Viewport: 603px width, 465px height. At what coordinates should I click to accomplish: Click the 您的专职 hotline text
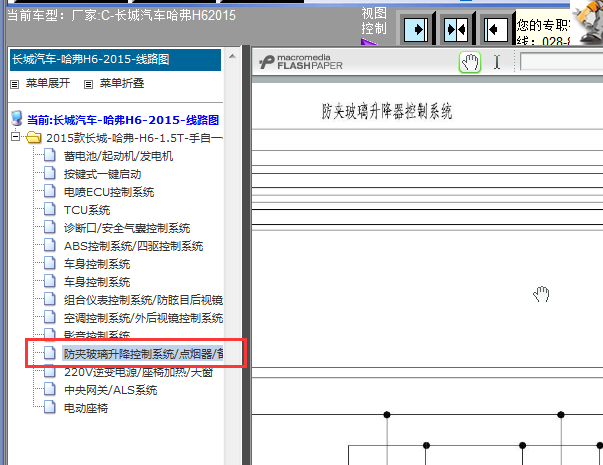tap(543, 32)
